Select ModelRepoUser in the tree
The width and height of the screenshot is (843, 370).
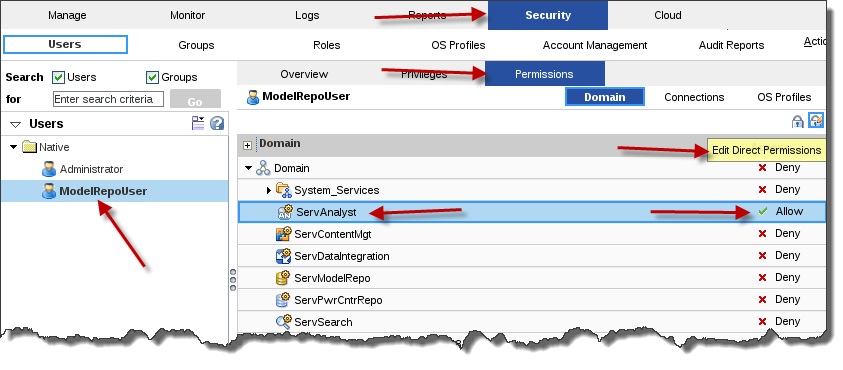point(103,191)
